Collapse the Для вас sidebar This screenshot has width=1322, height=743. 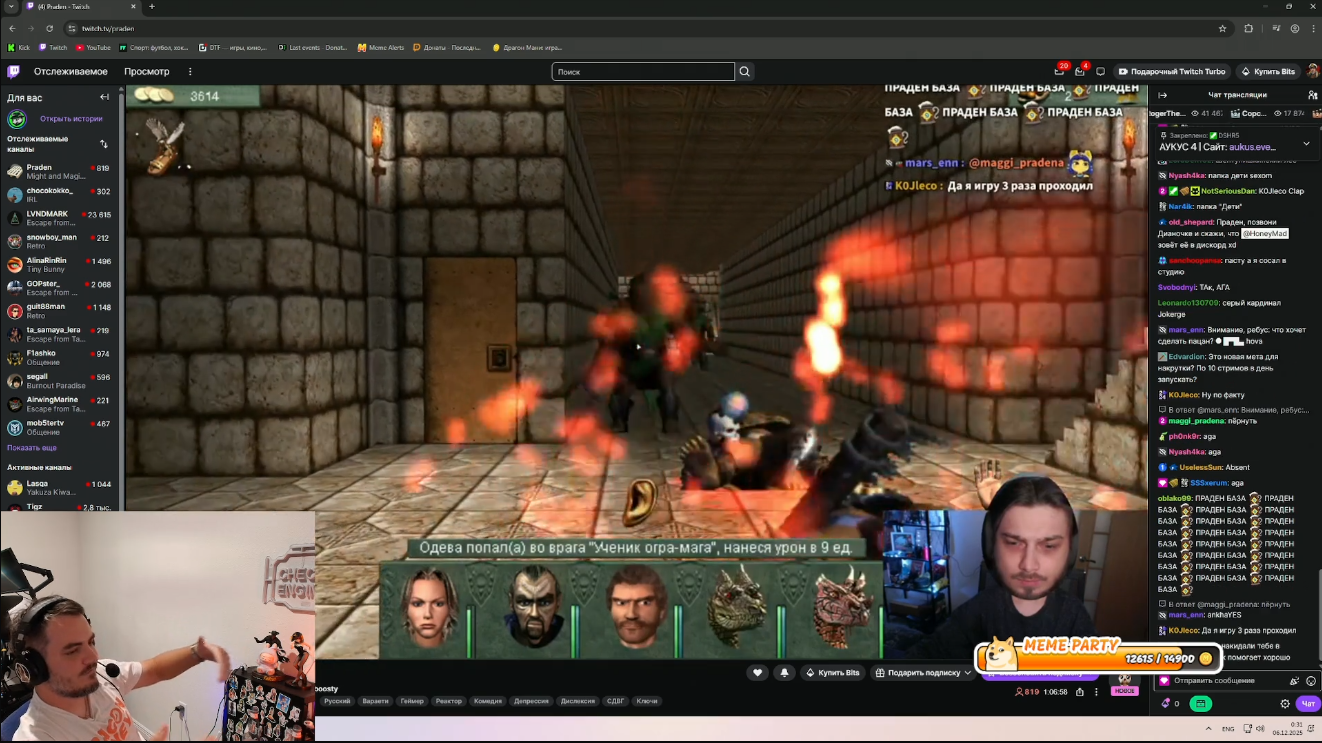coord(104,97)
